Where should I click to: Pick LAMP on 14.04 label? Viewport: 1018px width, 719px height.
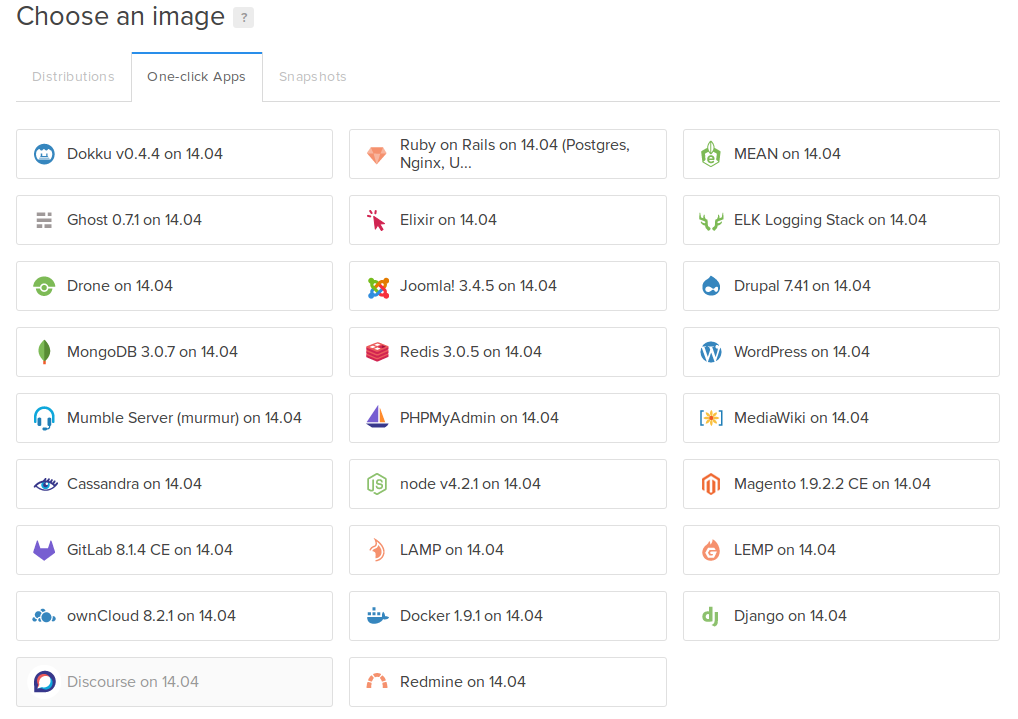pyautogui.click(x=452, y=550)
